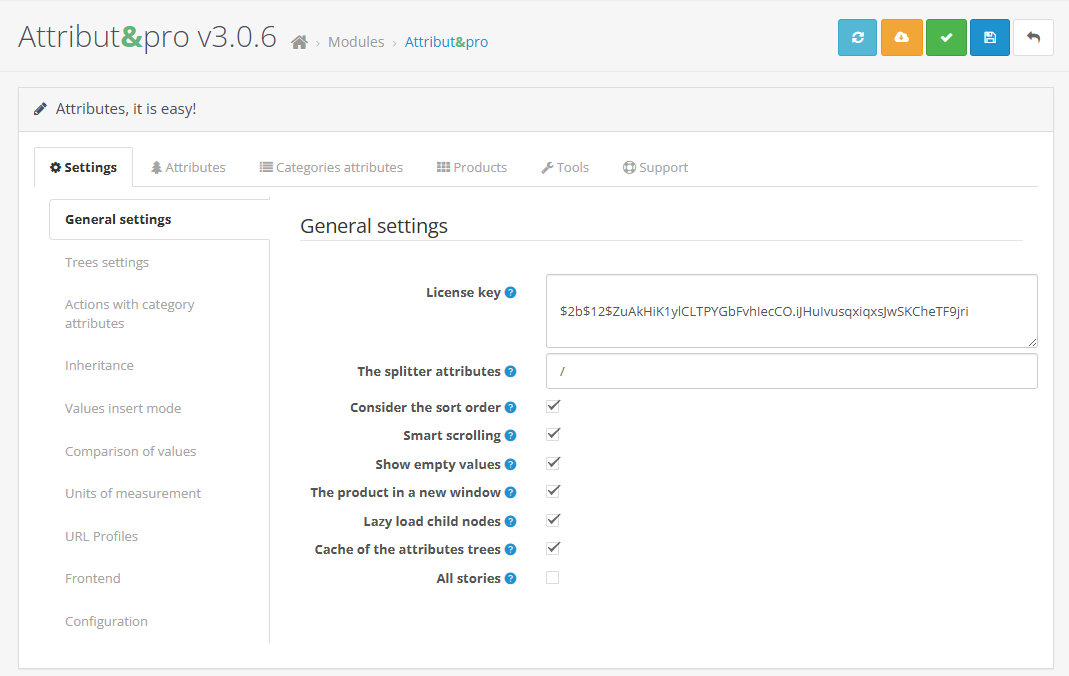
Task: Go to the home breadcrumb icon
Action: coord(298,42)
